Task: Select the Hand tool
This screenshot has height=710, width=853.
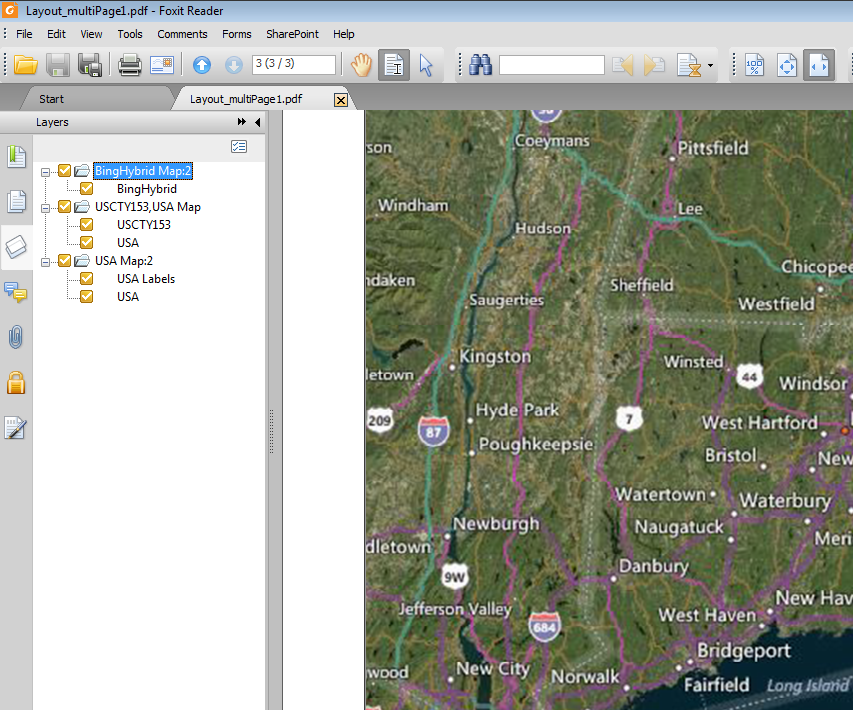Action: [361, 65]
